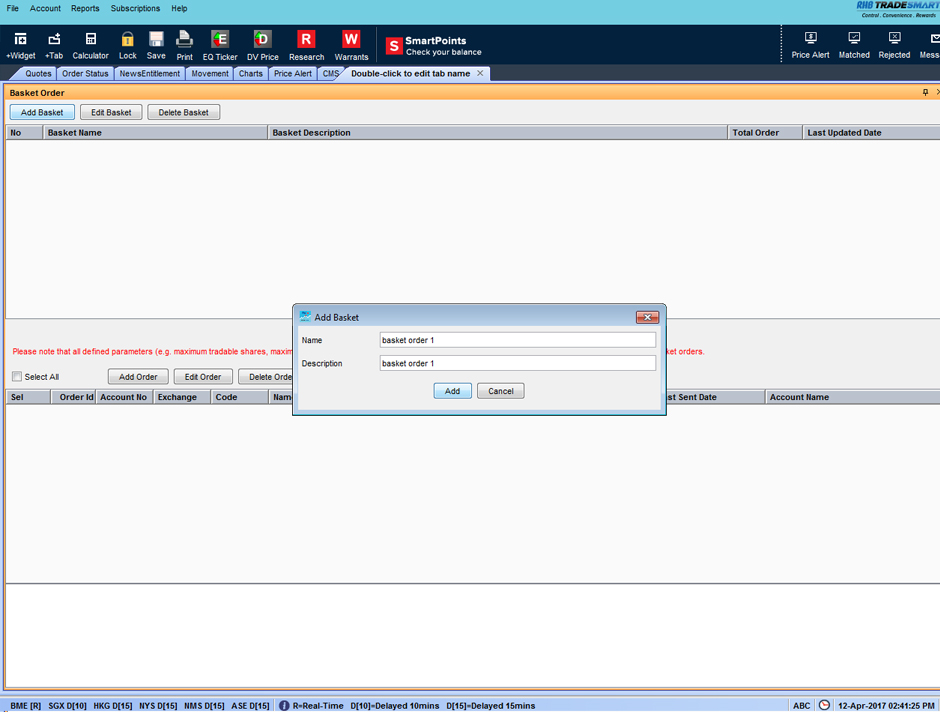The image size is (940, 712).
Task: Click the Edit Order button
Action: tap(203, 376)
